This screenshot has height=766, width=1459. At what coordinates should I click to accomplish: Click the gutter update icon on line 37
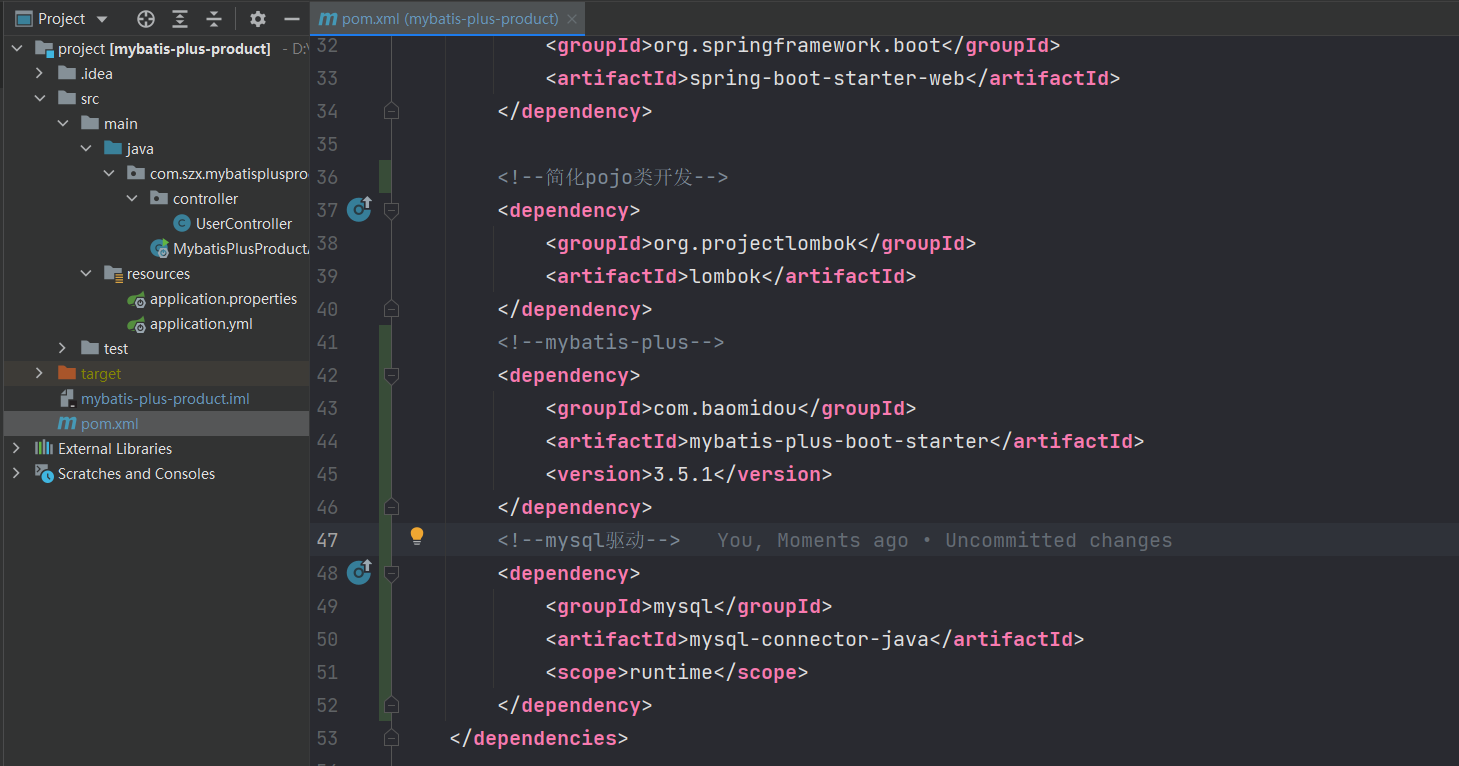(x=359, y=209)
